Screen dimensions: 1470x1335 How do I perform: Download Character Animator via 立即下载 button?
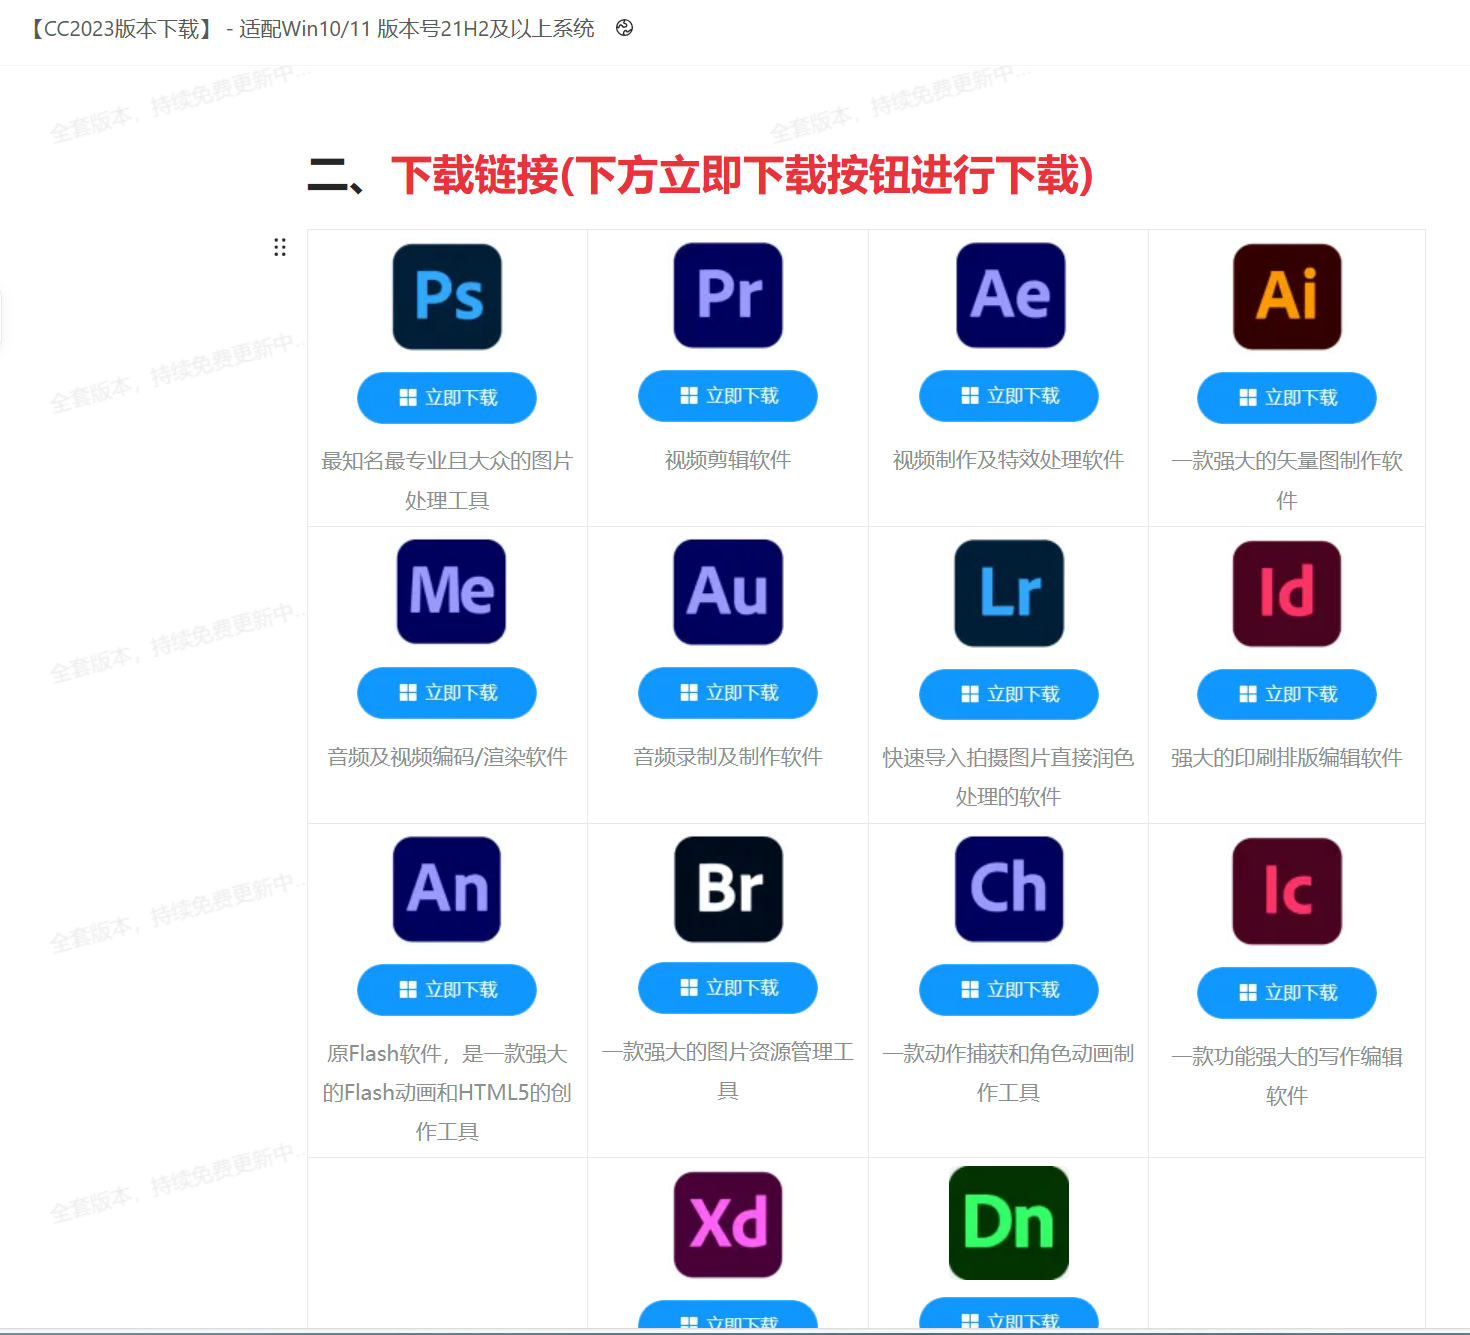coord(1009,990)
